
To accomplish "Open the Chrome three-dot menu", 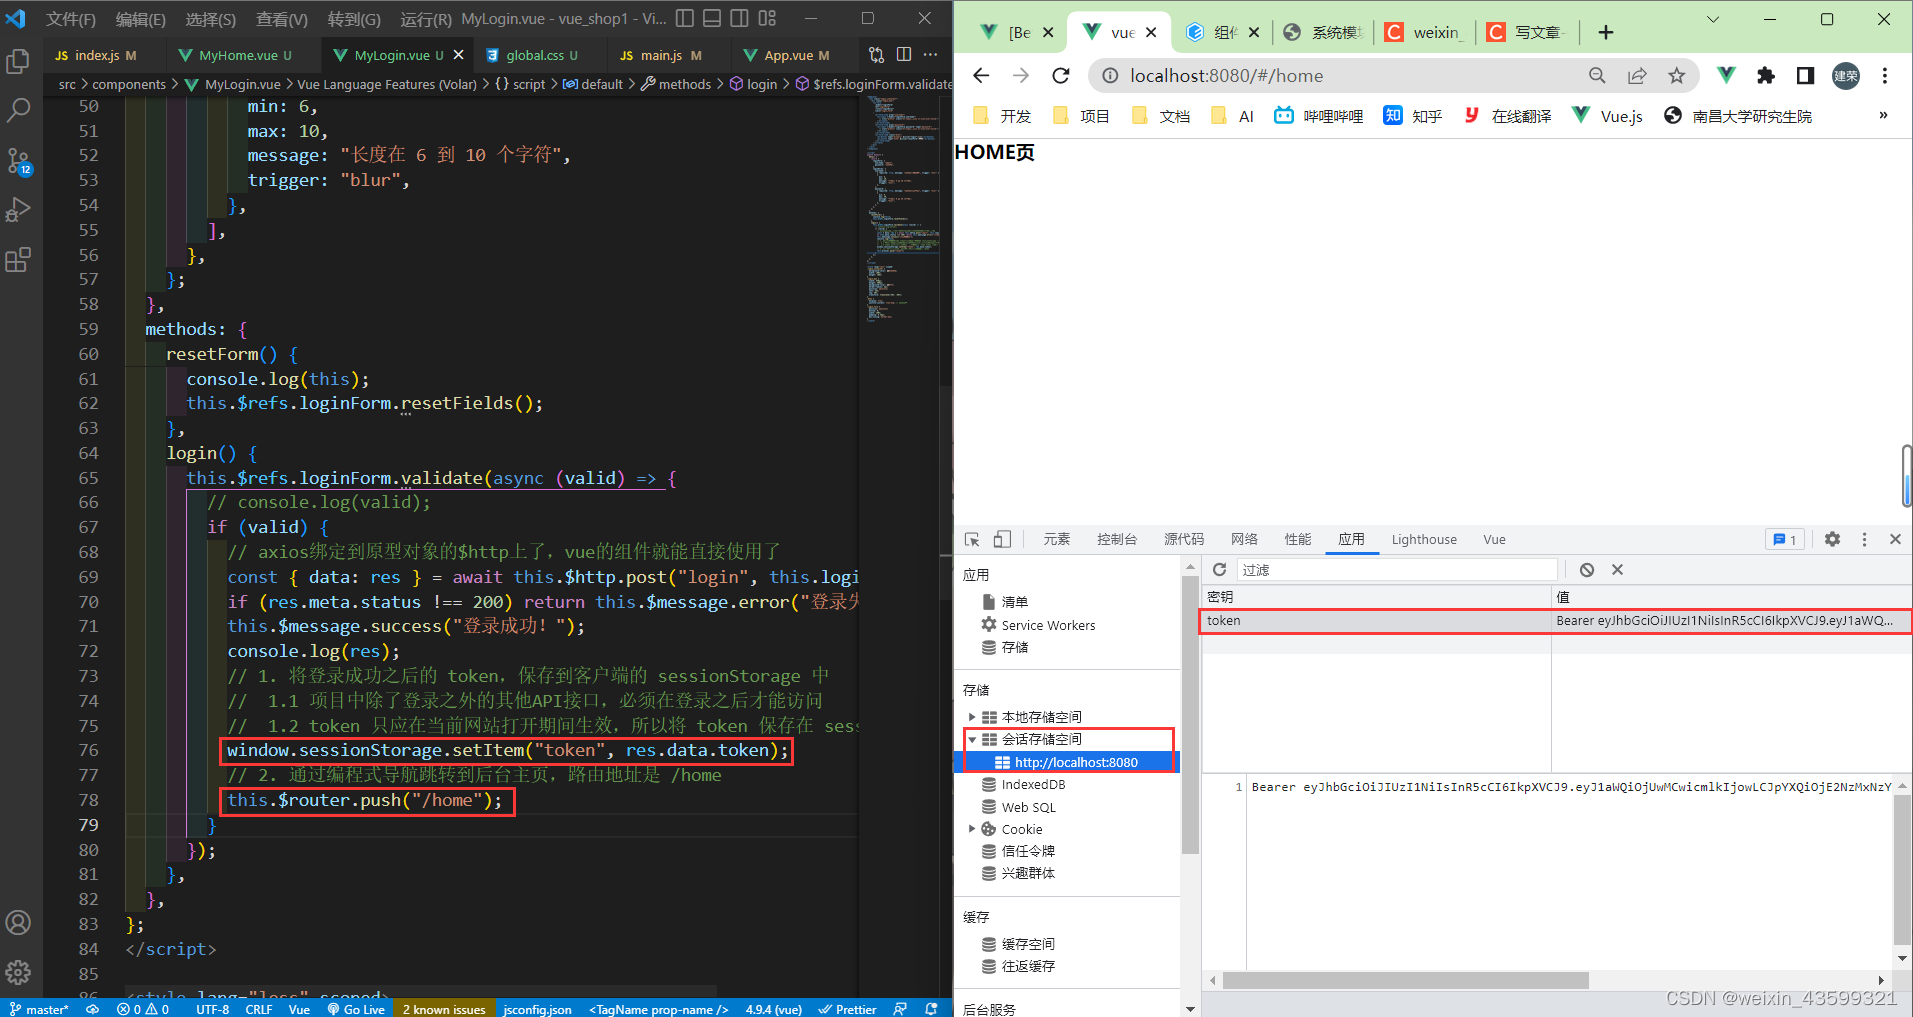I will click(x=1885, y=76).
